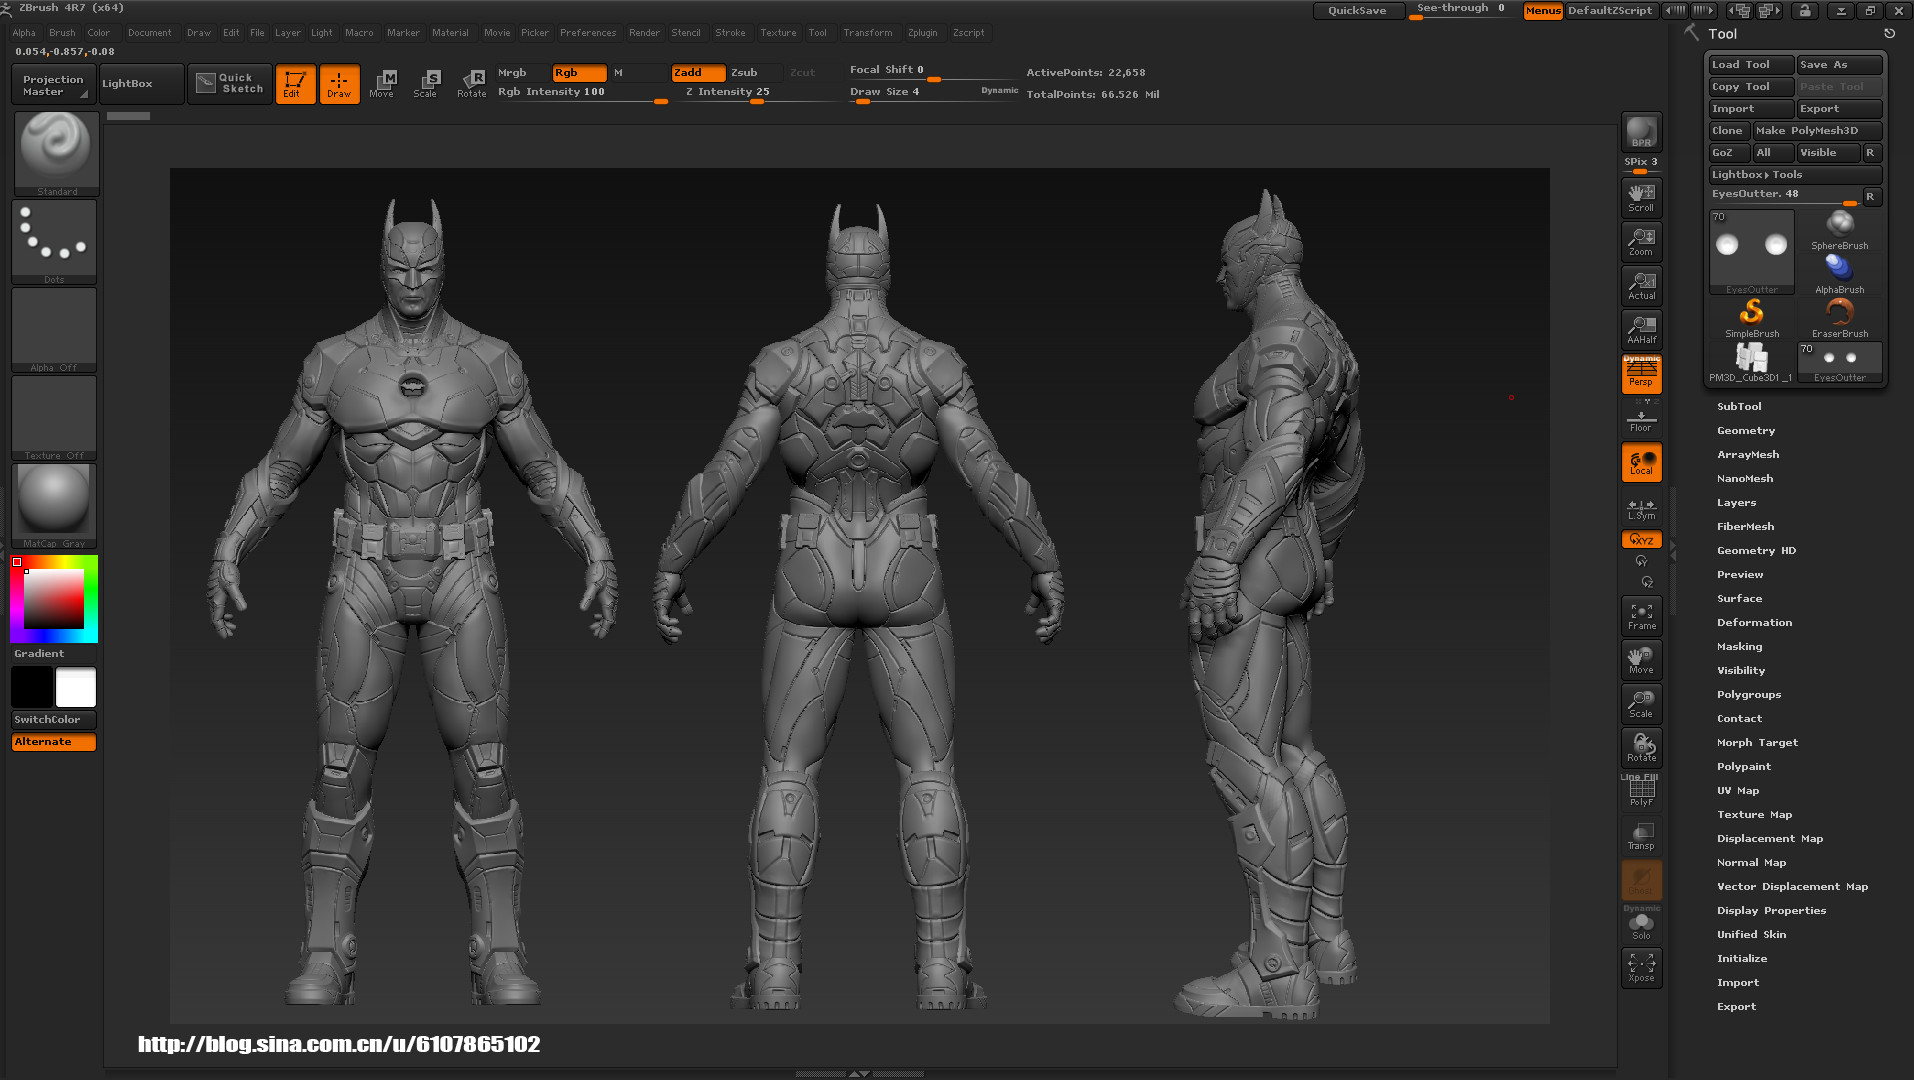This screenshot has width=1914, height=1080.
Task: Expand the ArrayMesh section
Action: click(x=1748, y=455)
